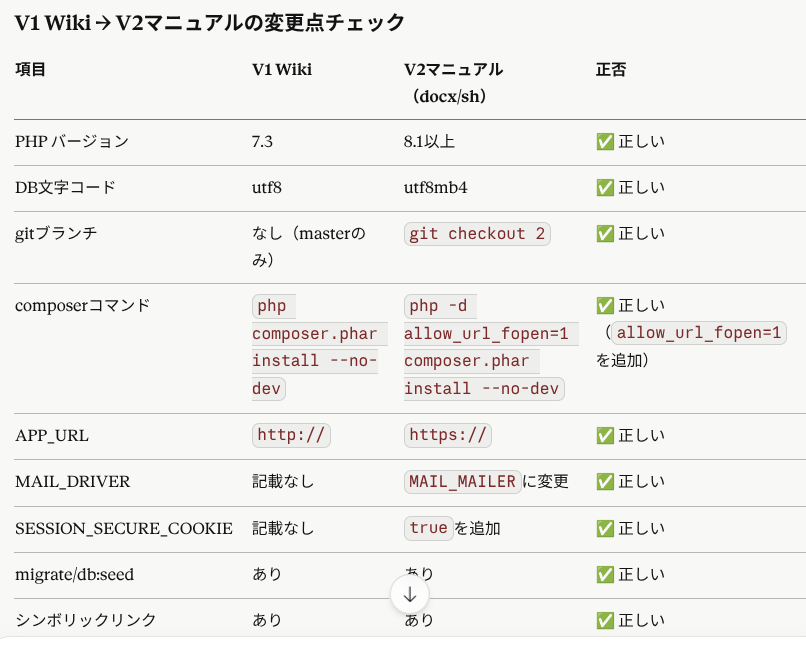Image resolution: width=806 pixels, height=646 pixels.
Task: Click the 'true' code snippet
Action: pyautogui.click(x=428, y=528)
